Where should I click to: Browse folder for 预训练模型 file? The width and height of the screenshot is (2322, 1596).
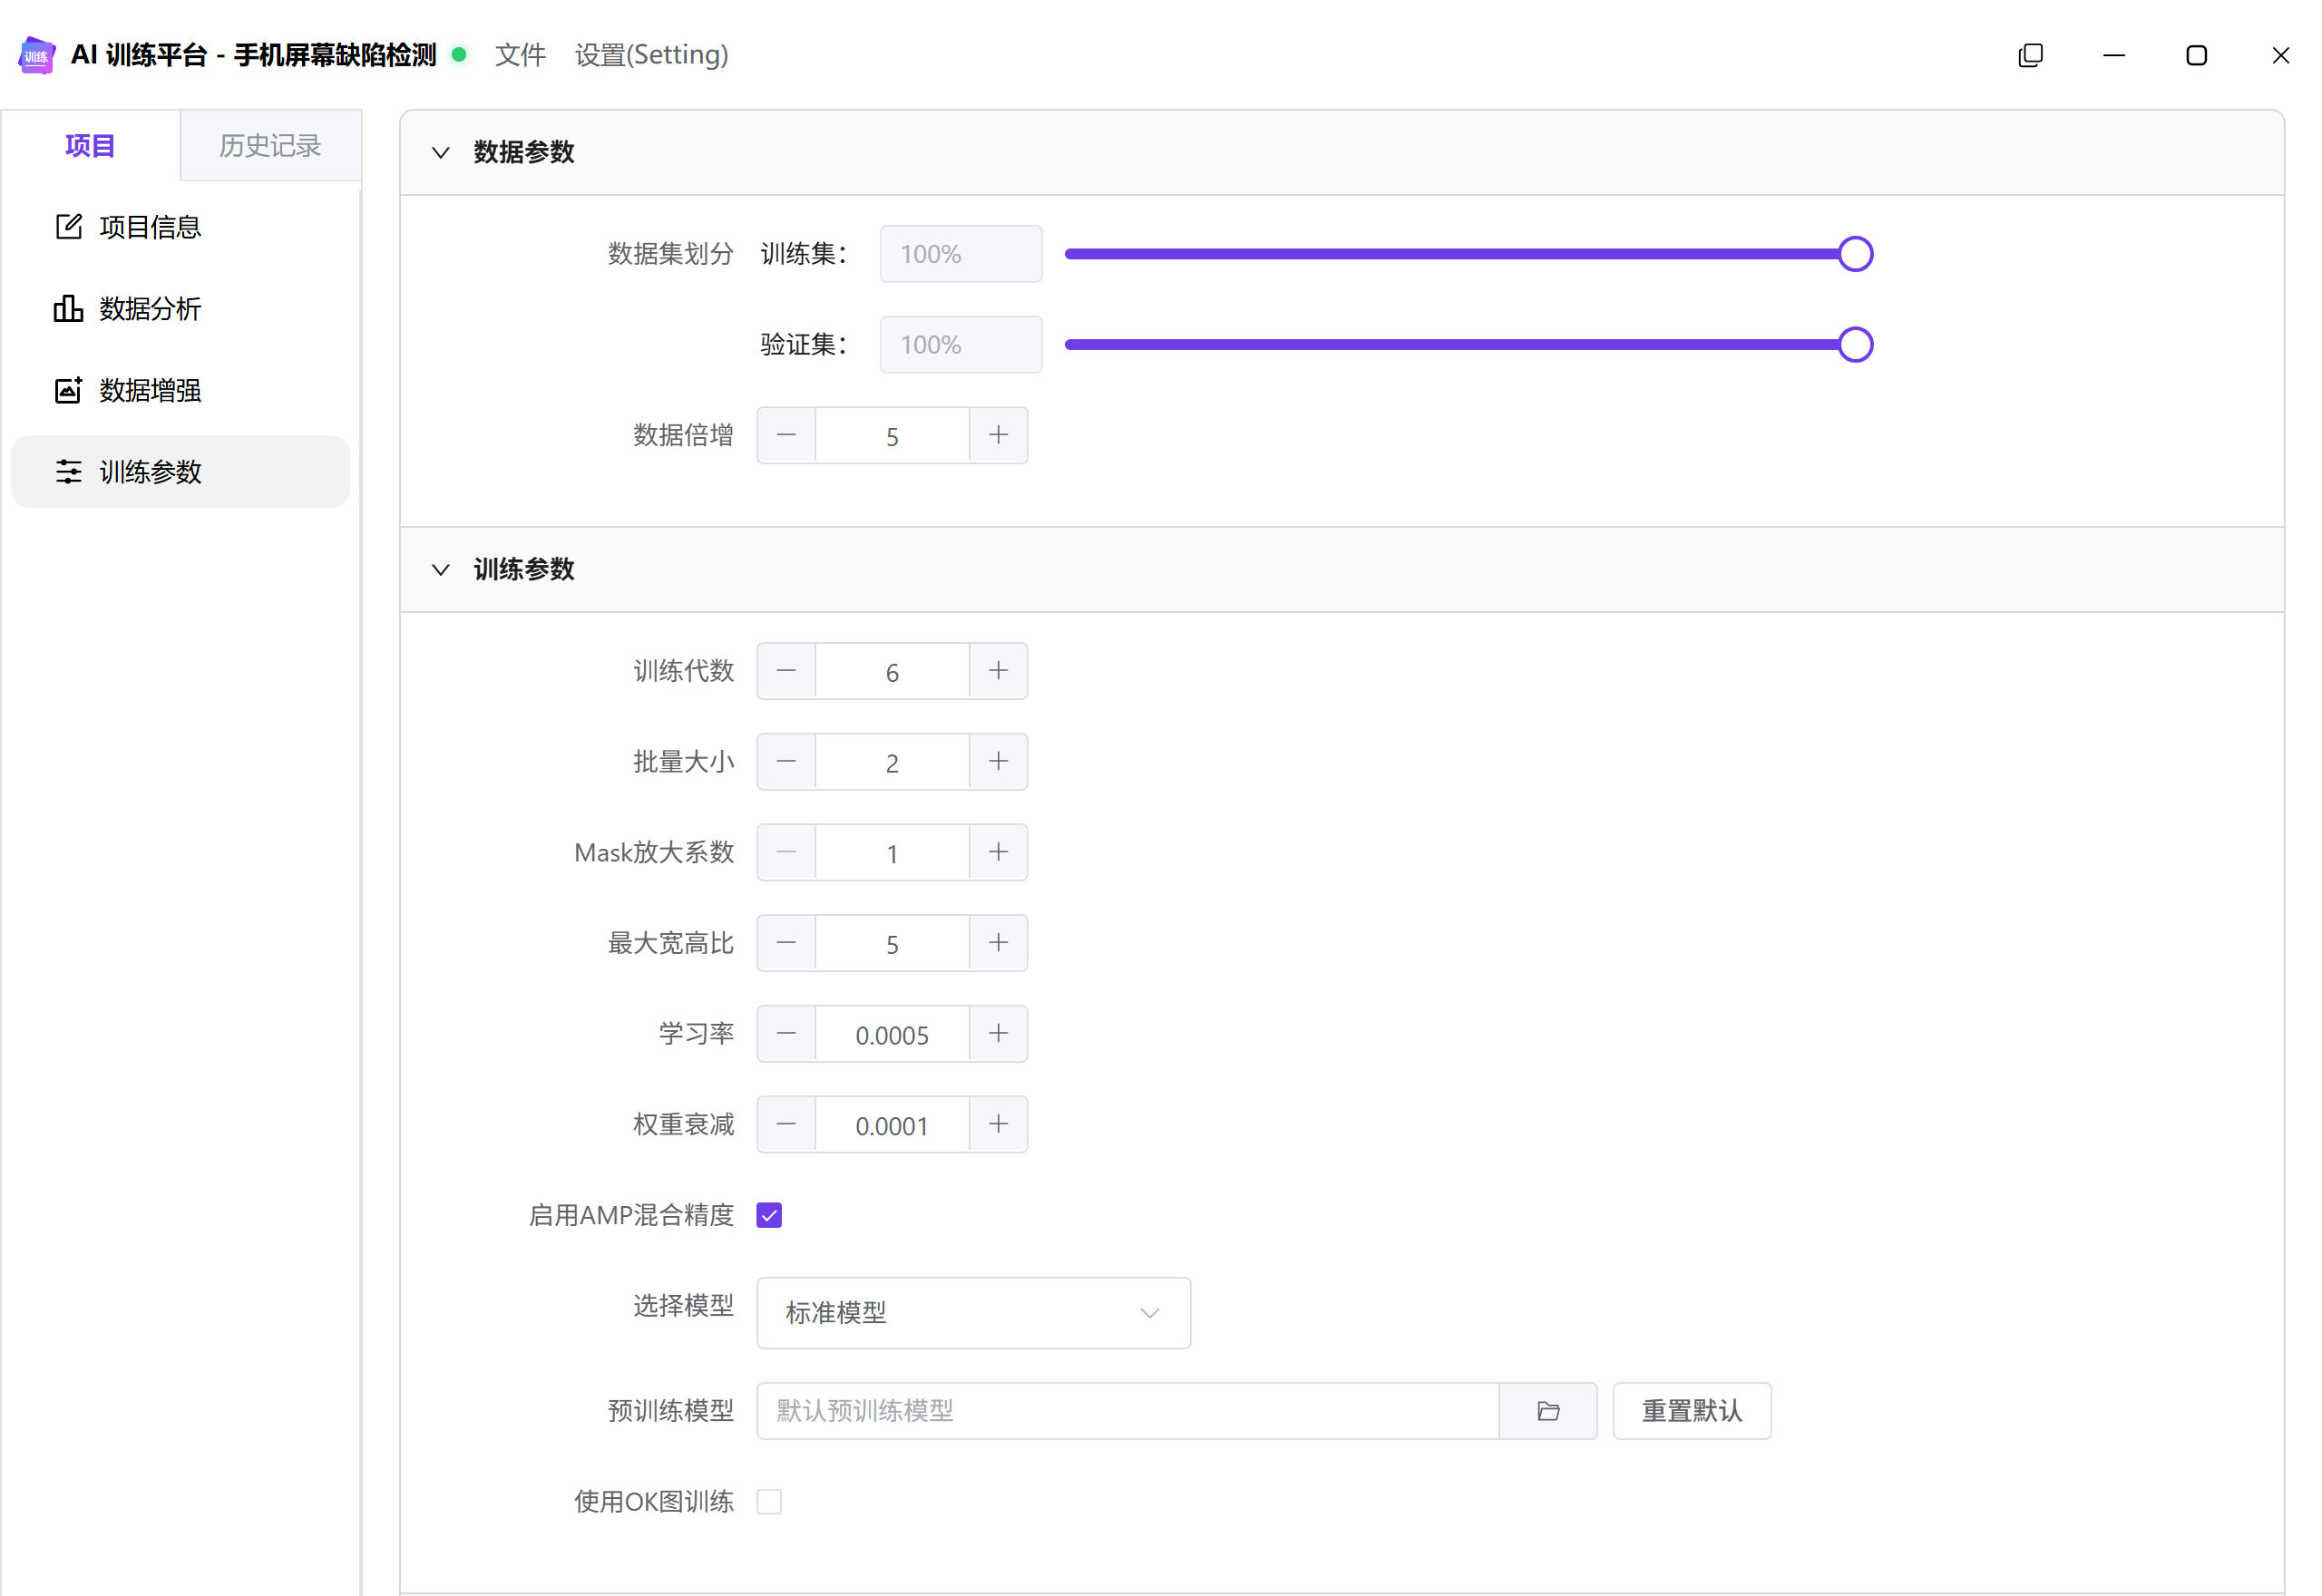point(1548,1411)
